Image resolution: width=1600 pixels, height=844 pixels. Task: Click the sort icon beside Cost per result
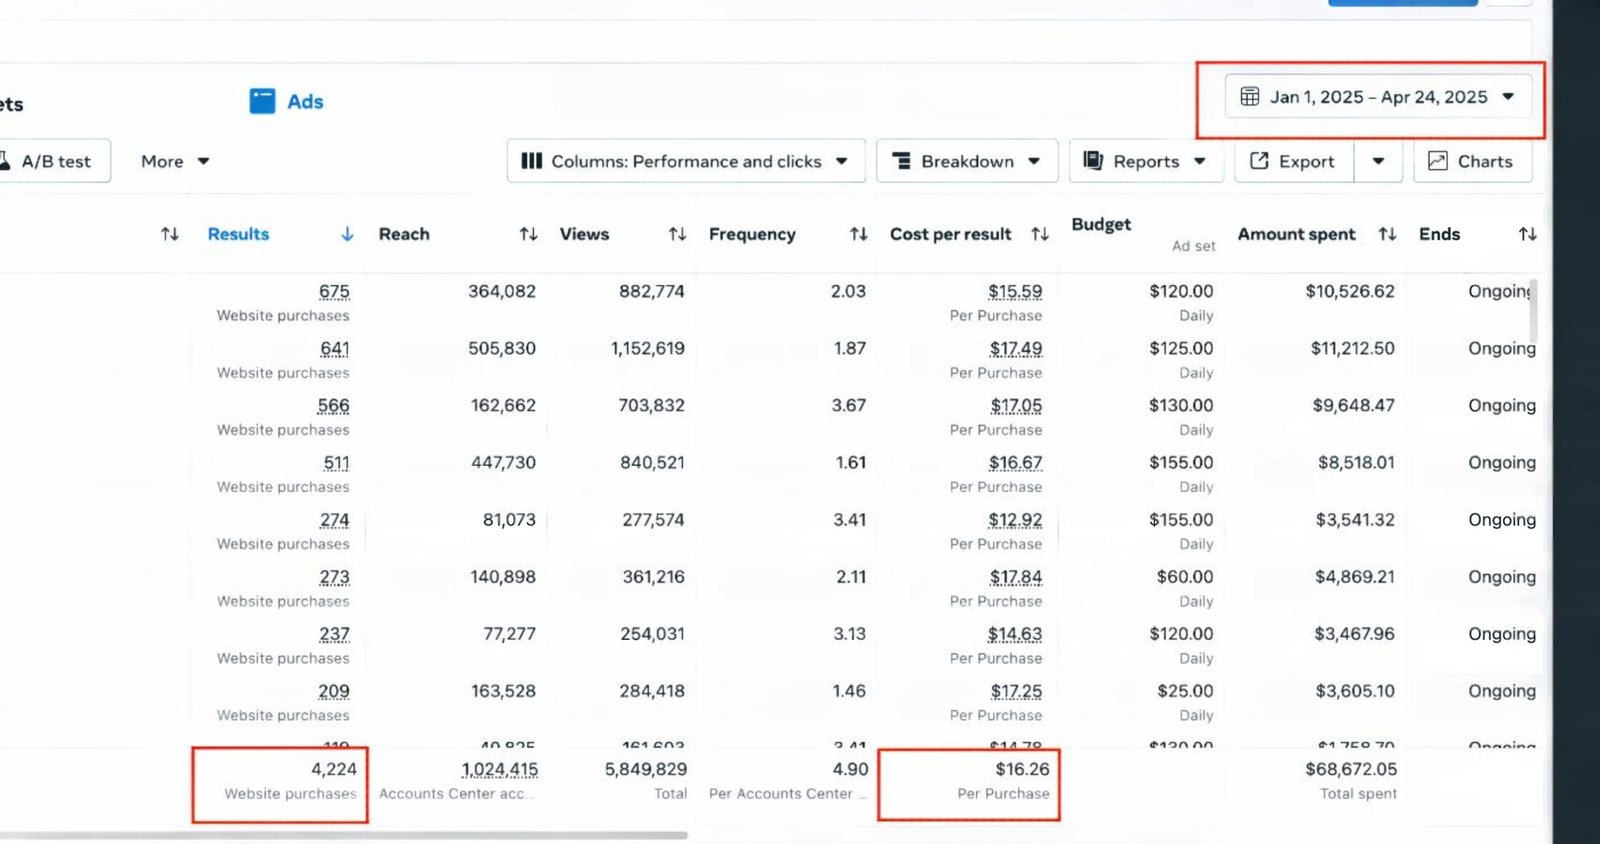pyautogui.click(x=1040, y=234)
